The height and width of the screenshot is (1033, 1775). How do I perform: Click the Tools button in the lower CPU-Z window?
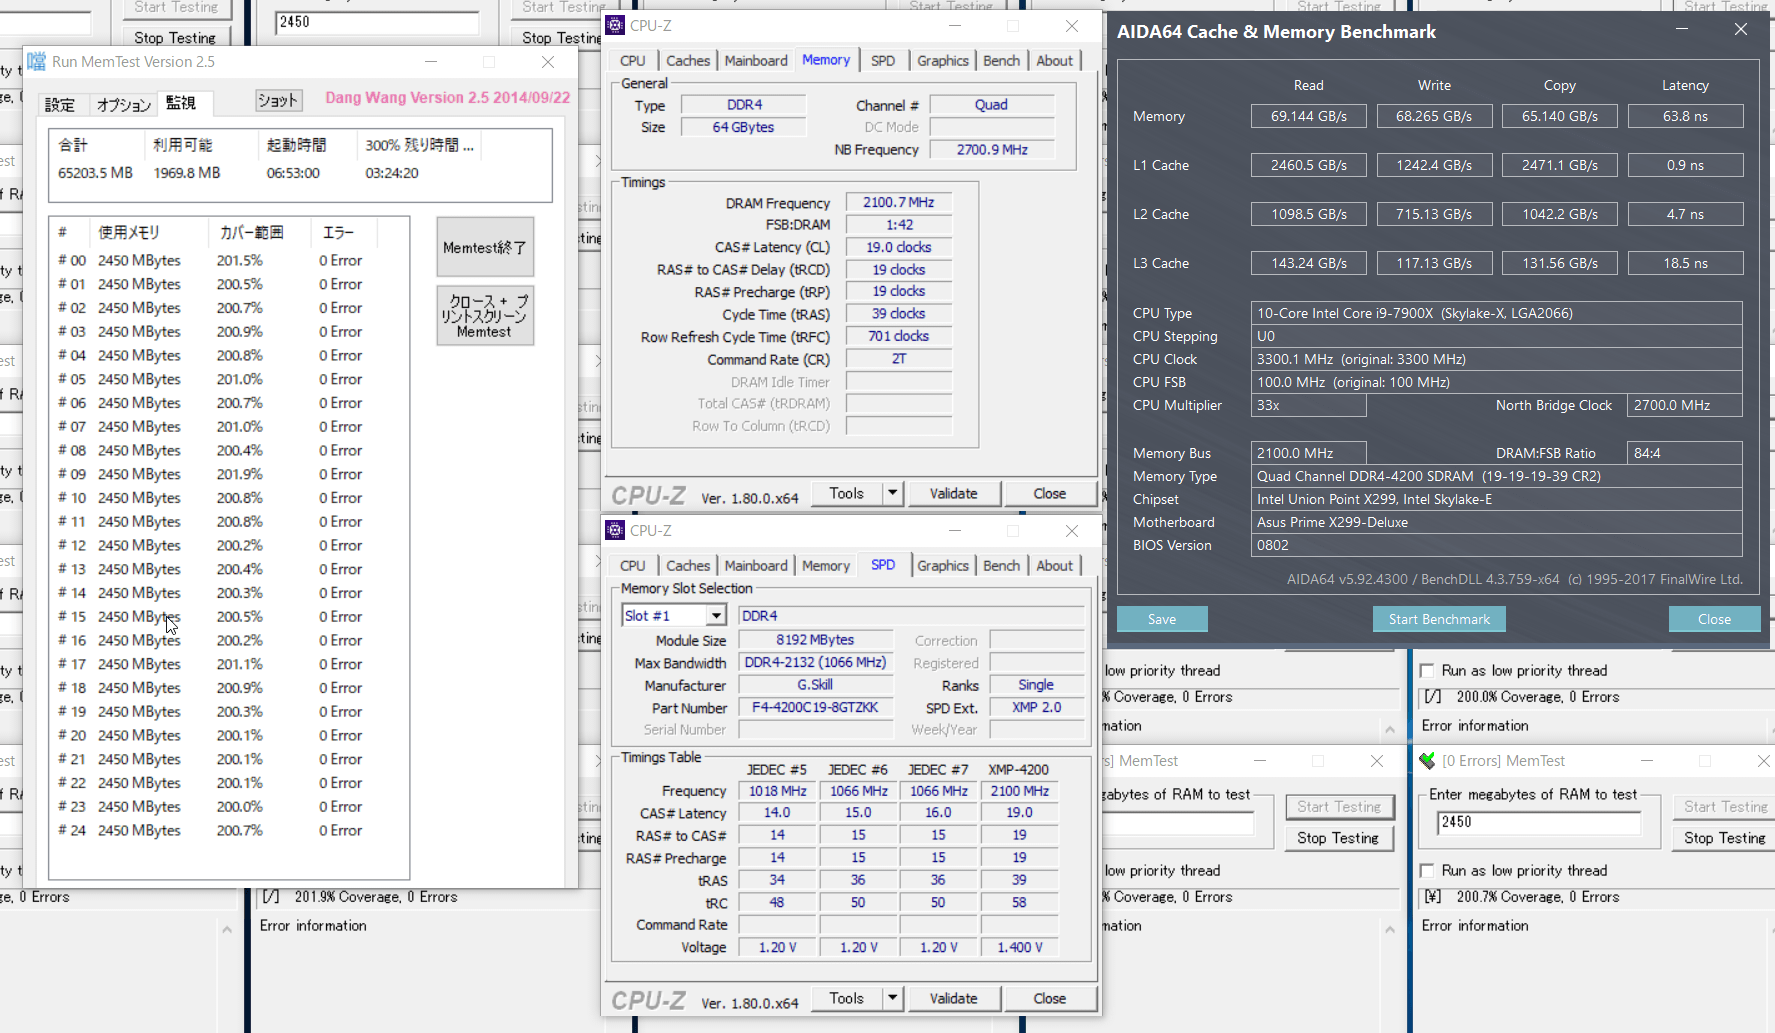tap(846, 998)
